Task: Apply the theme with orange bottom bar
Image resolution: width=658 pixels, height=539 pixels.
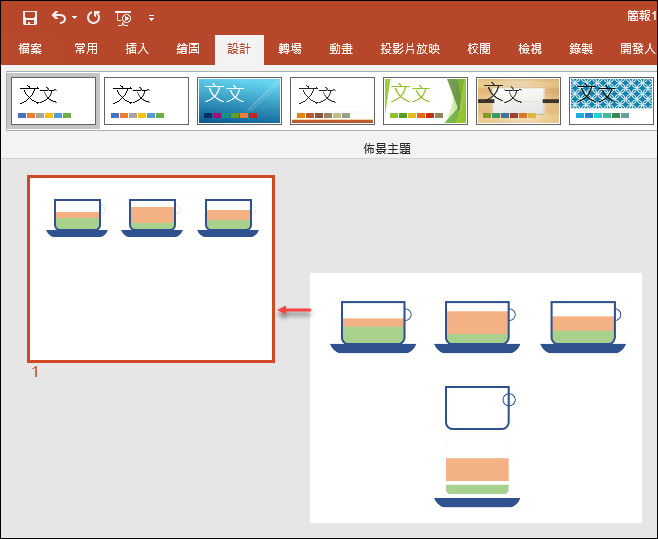Action: pos(332,101)
